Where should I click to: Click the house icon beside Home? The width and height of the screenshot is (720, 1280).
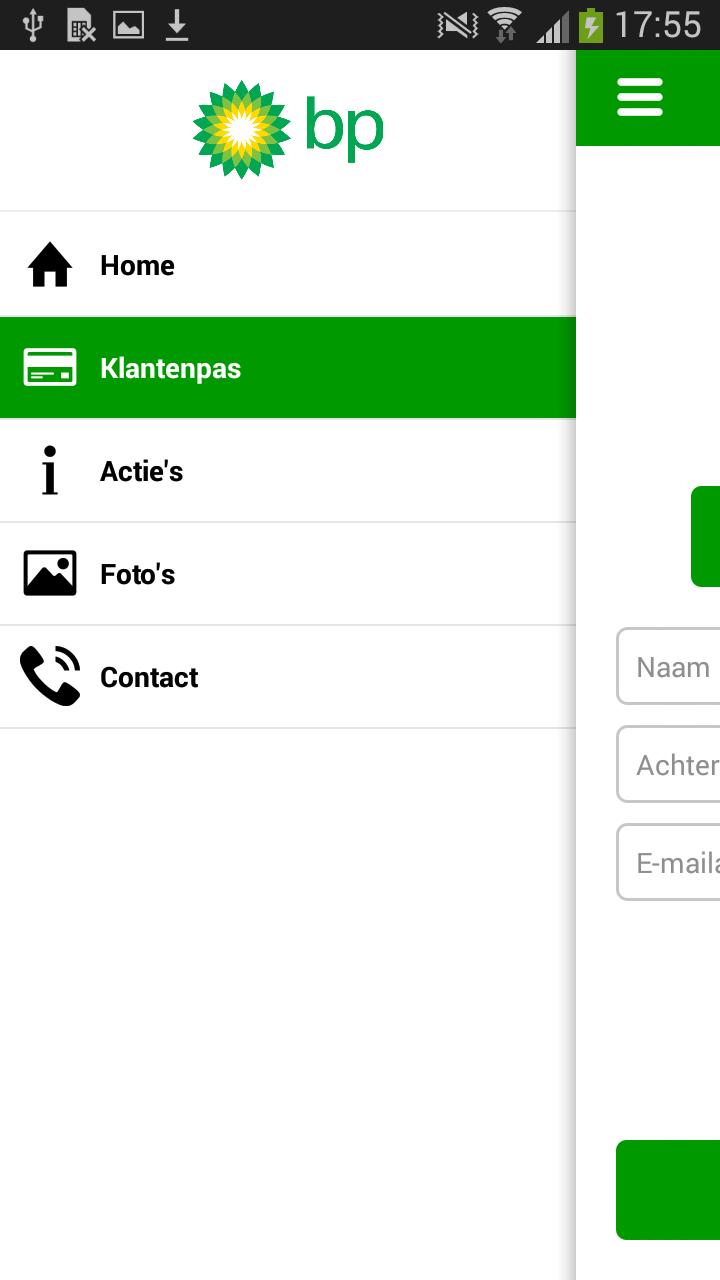50,265
